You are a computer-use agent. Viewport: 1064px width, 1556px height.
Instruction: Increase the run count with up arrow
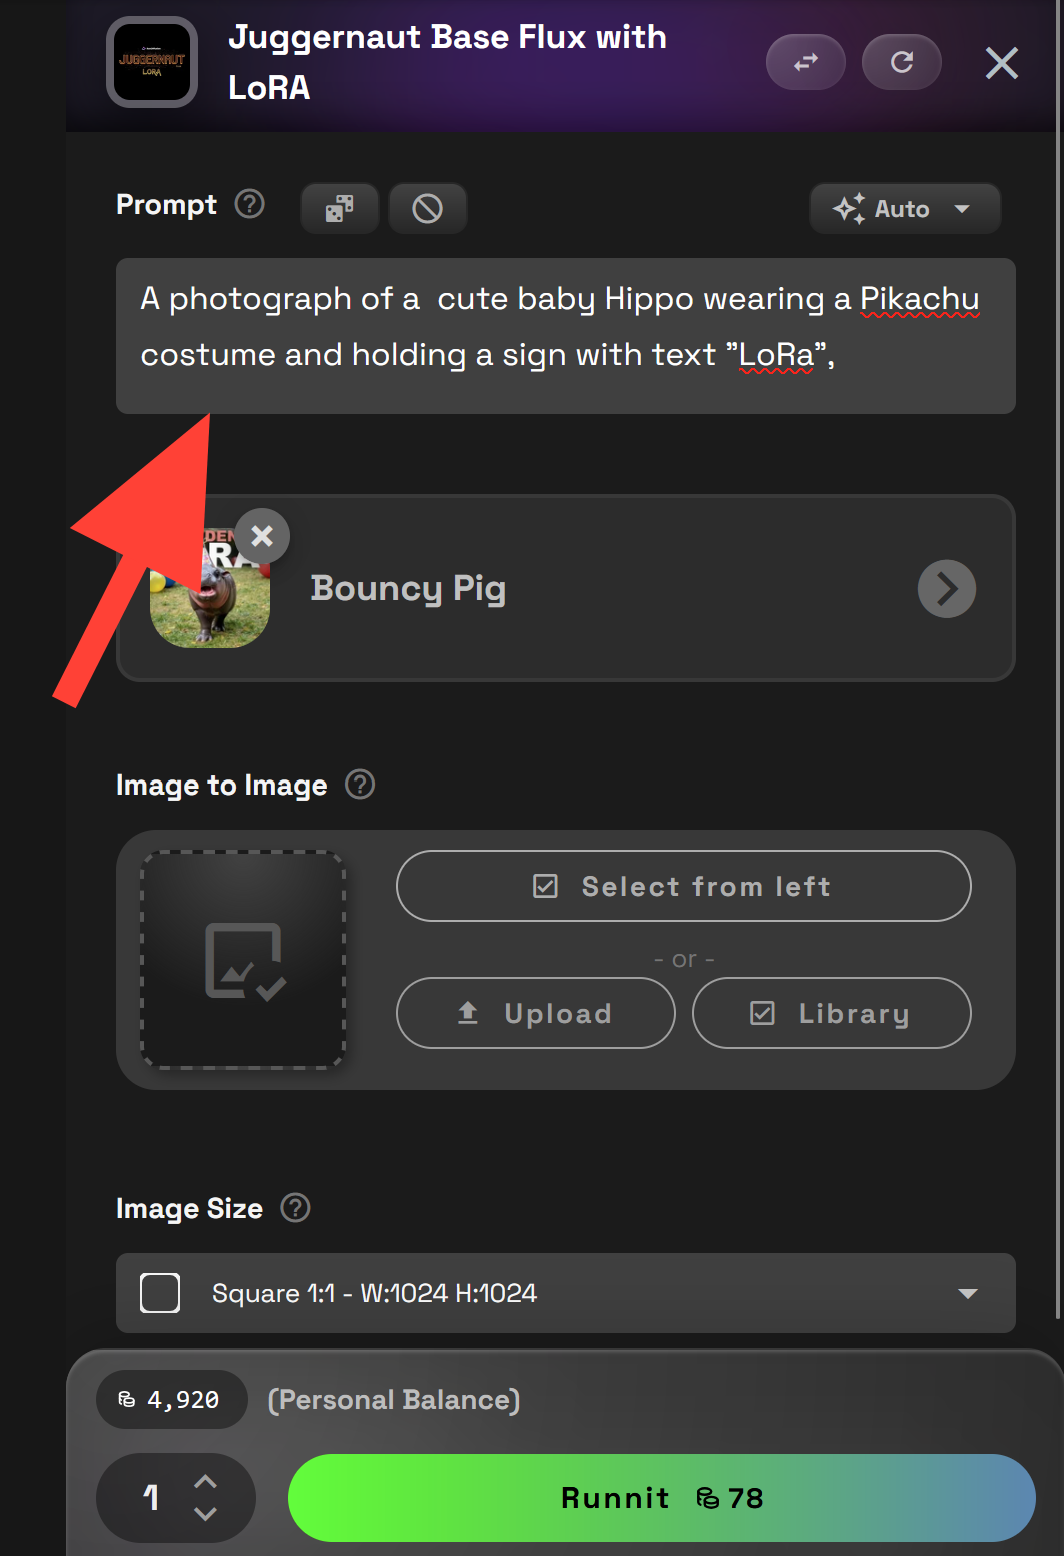pyautogui.click(x=205, y=1481)
